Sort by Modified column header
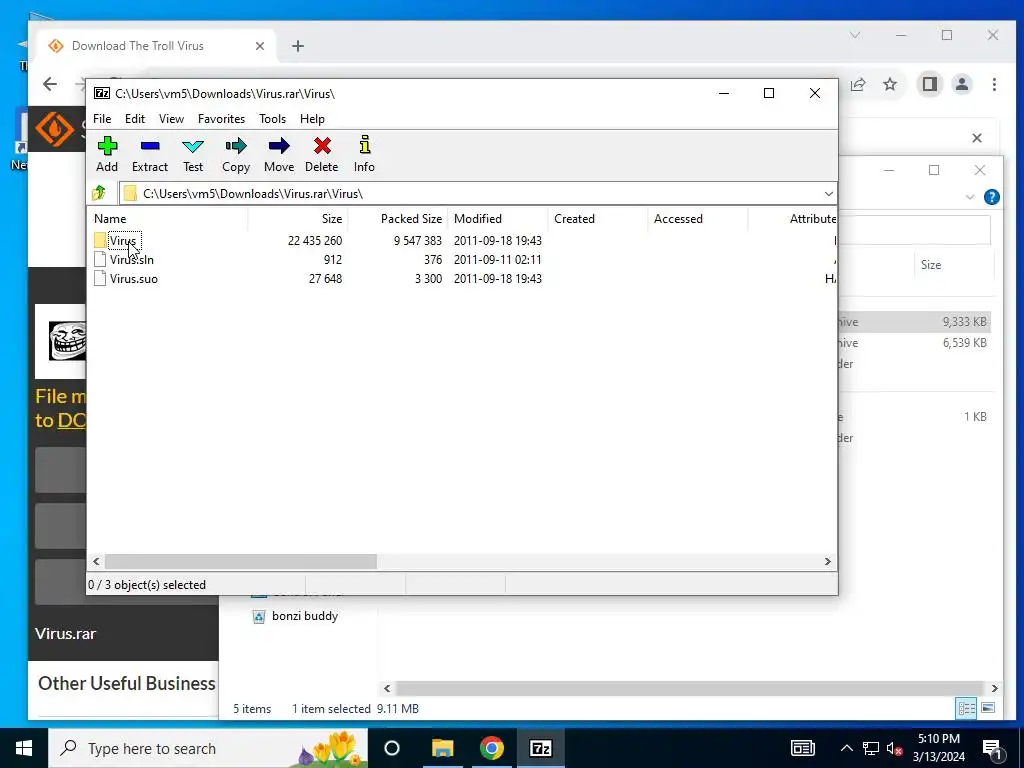The width and height of the screenshot is (1024, 768). pos(498,219)
